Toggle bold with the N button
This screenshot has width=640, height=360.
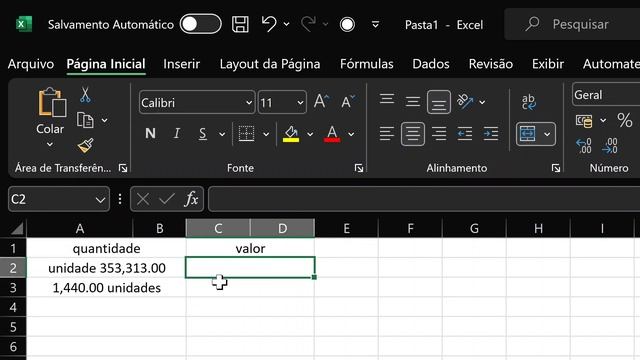point(150,133)
